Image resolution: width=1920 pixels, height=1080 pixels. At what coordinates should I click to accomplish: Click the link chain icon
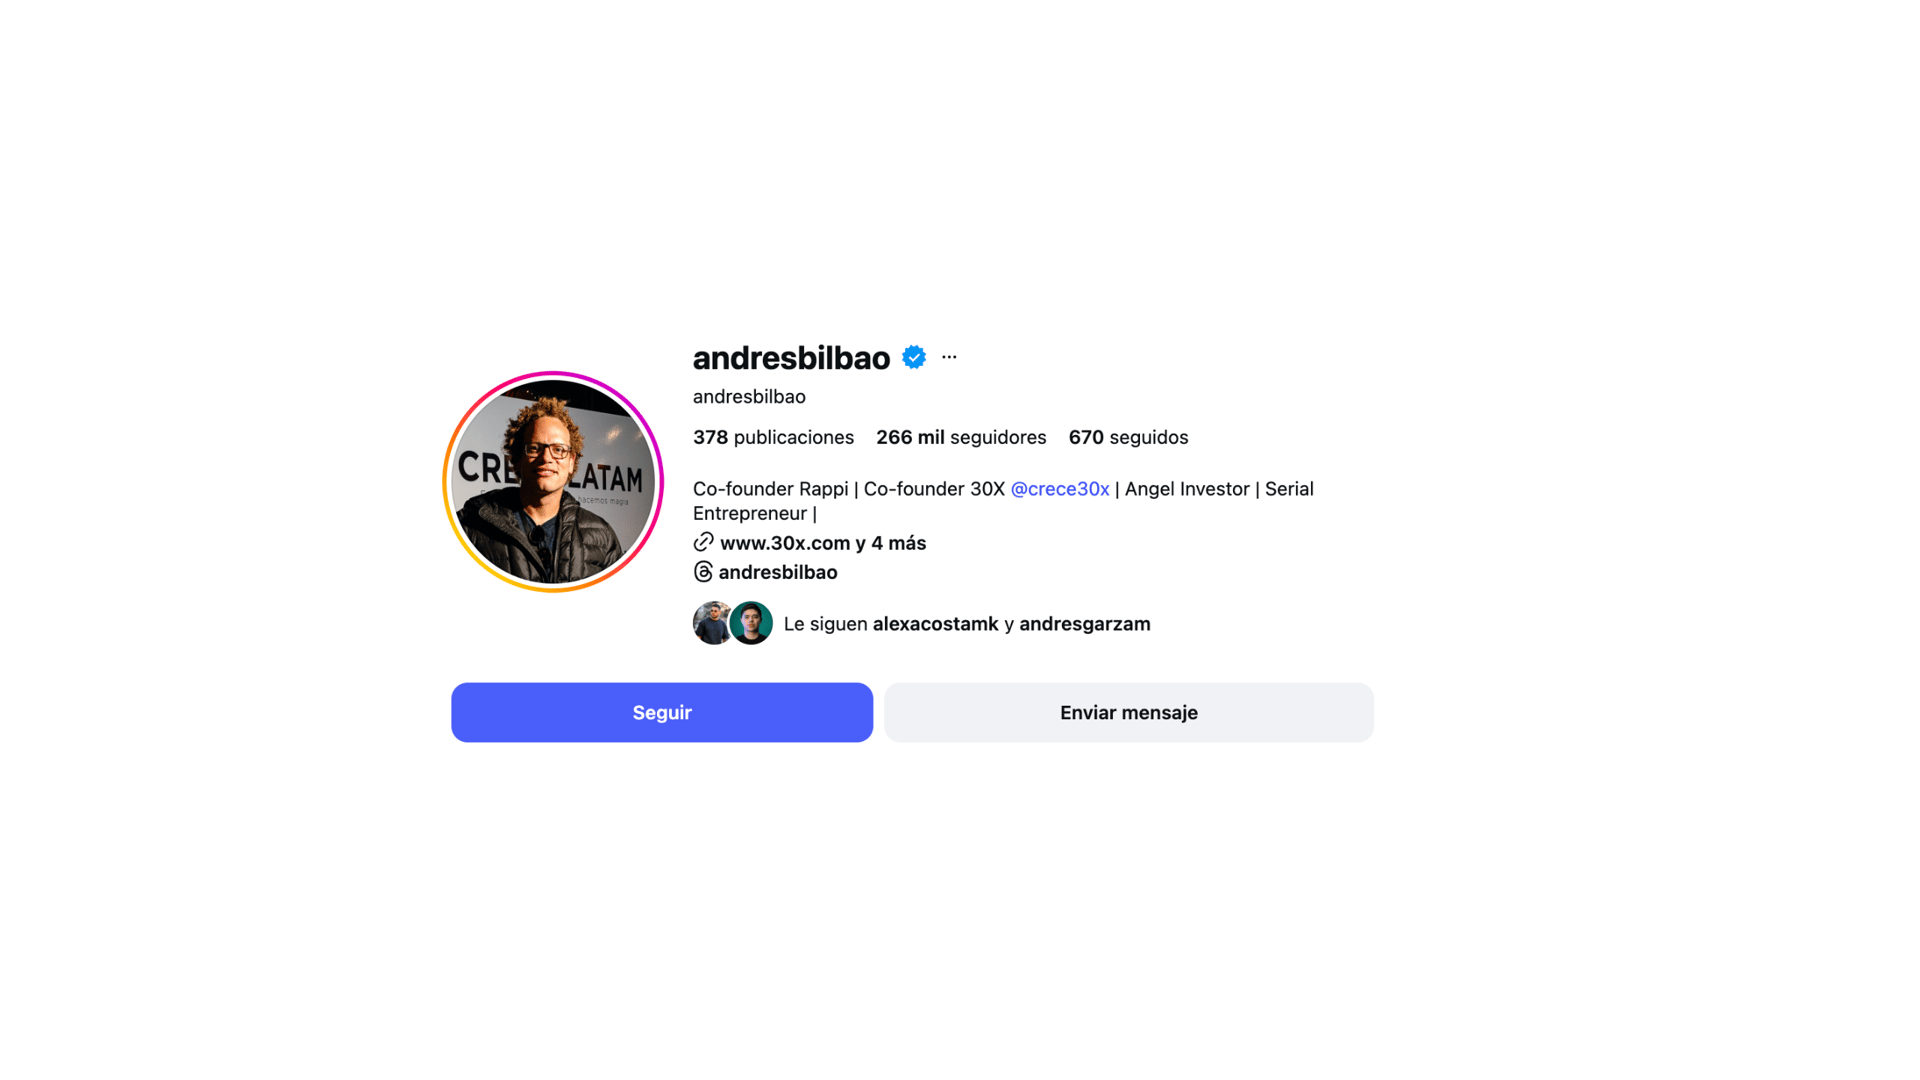[704, 542]
